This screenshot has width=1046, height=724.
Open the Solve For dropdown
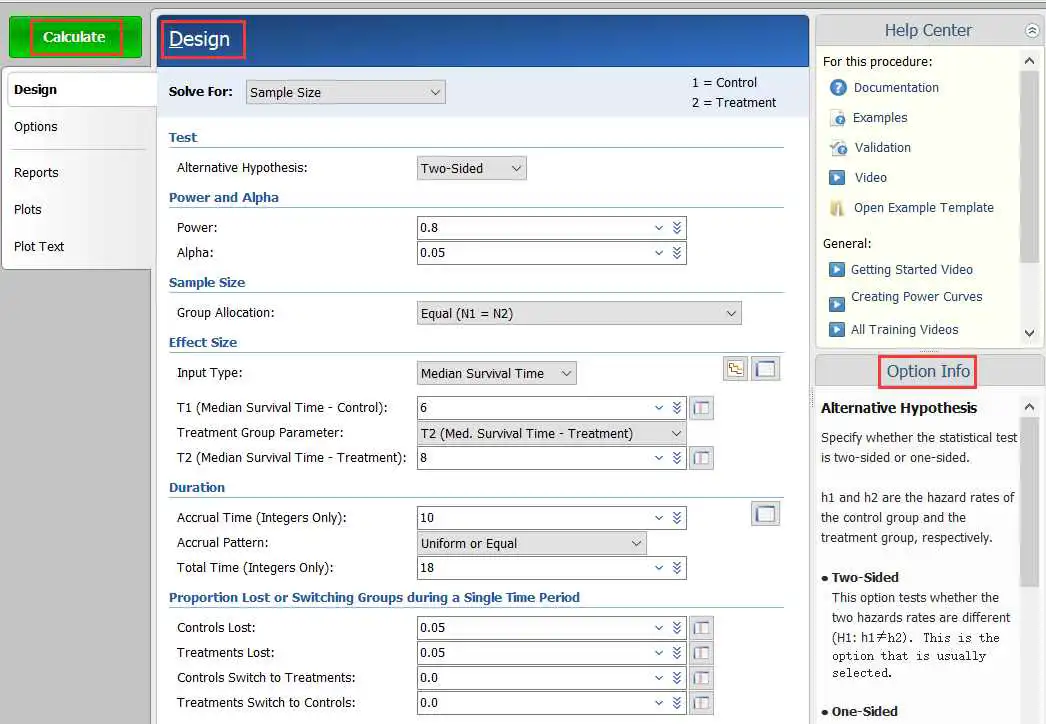[x=346, y=92]
